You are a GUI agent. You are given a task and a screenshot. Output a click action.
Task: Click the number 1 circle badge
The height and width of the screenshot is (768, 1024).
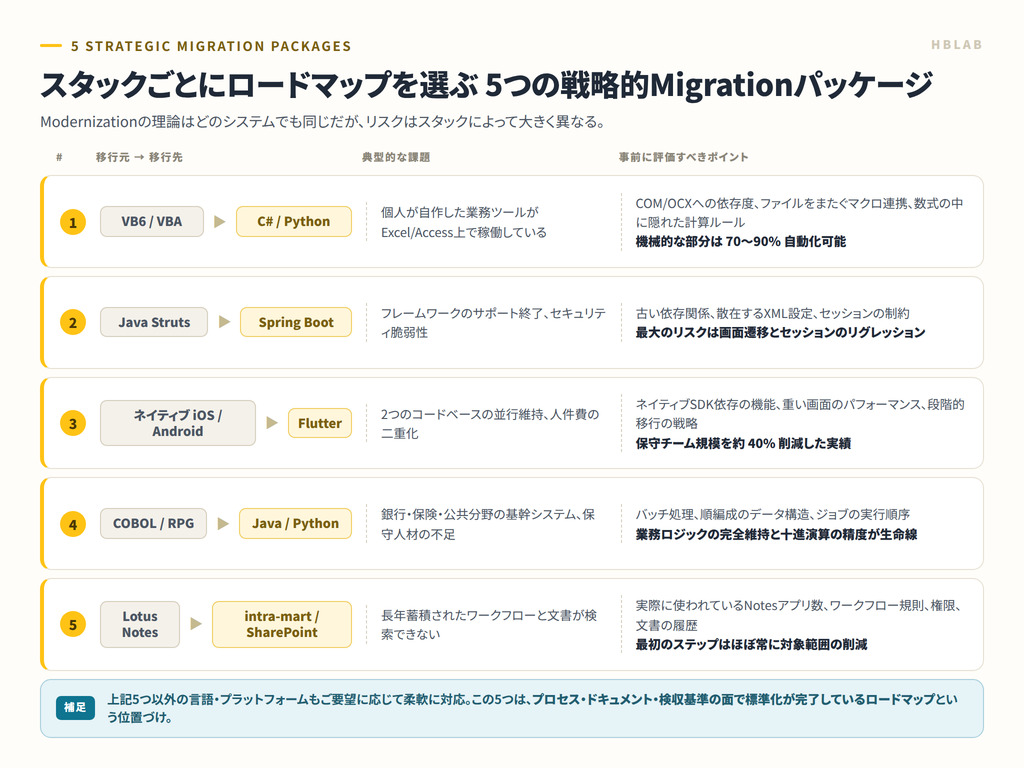[73, 222]
